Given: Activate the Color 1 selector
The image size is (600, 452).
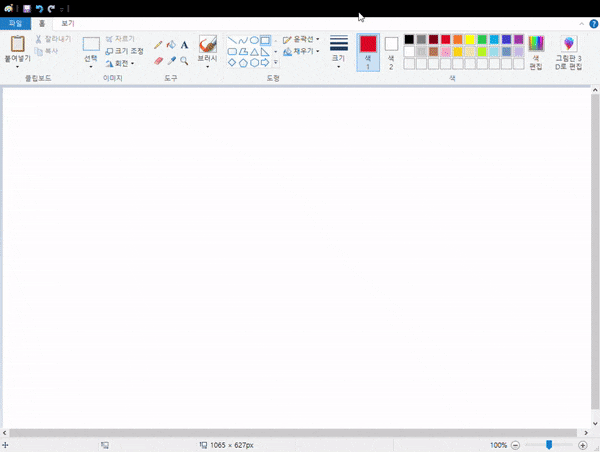Looking at the screenshot, I should [x=368, y=51].
